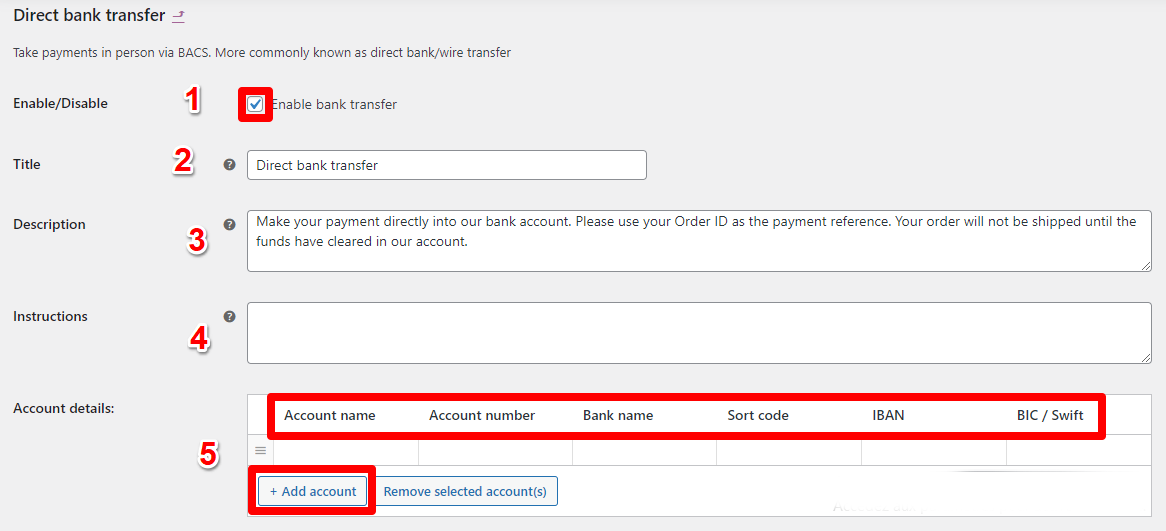
Task: Click Remove selected account(s) button
Action: [x=465, y=491]
